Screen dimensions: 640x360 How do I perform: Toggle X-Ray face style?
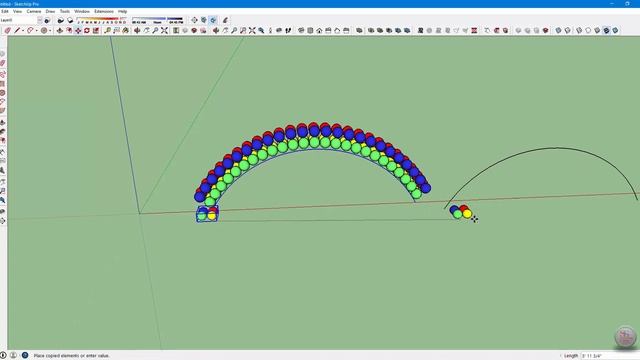coord(558,30)
